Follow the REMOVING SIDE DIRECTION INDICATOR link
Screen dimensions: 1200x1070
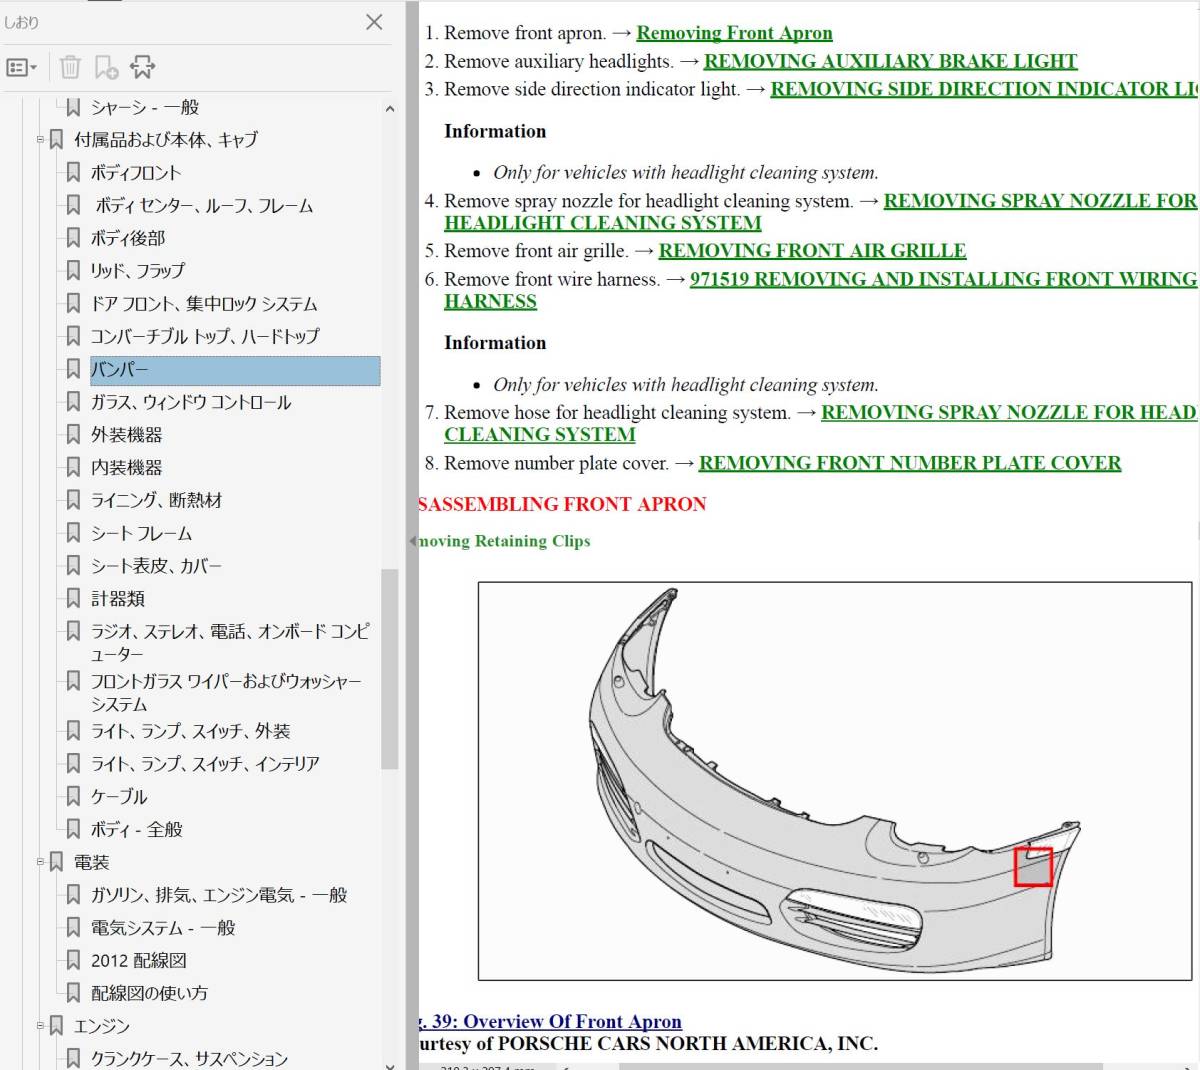coord(985,89)
